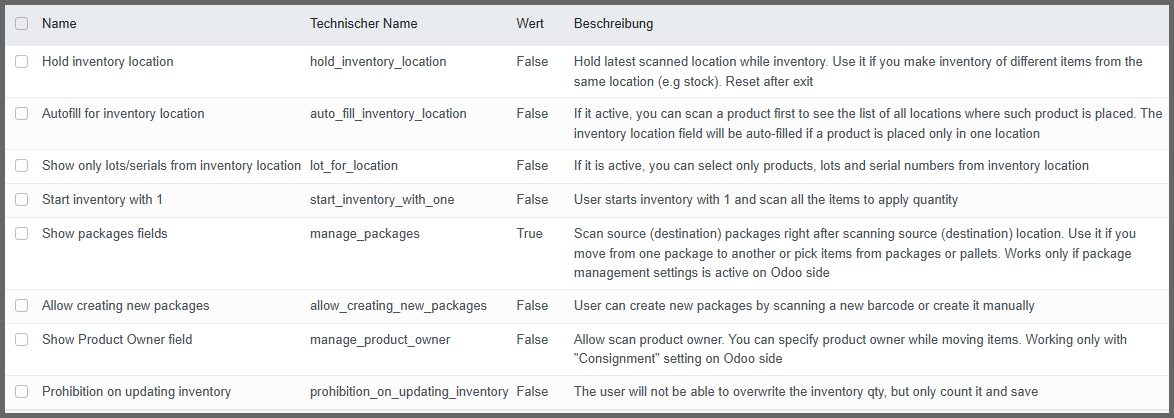Sort by the Name column header
The width and height of the screenshot is (1174, 418).
pyautogui.click(x=59, y=23)
